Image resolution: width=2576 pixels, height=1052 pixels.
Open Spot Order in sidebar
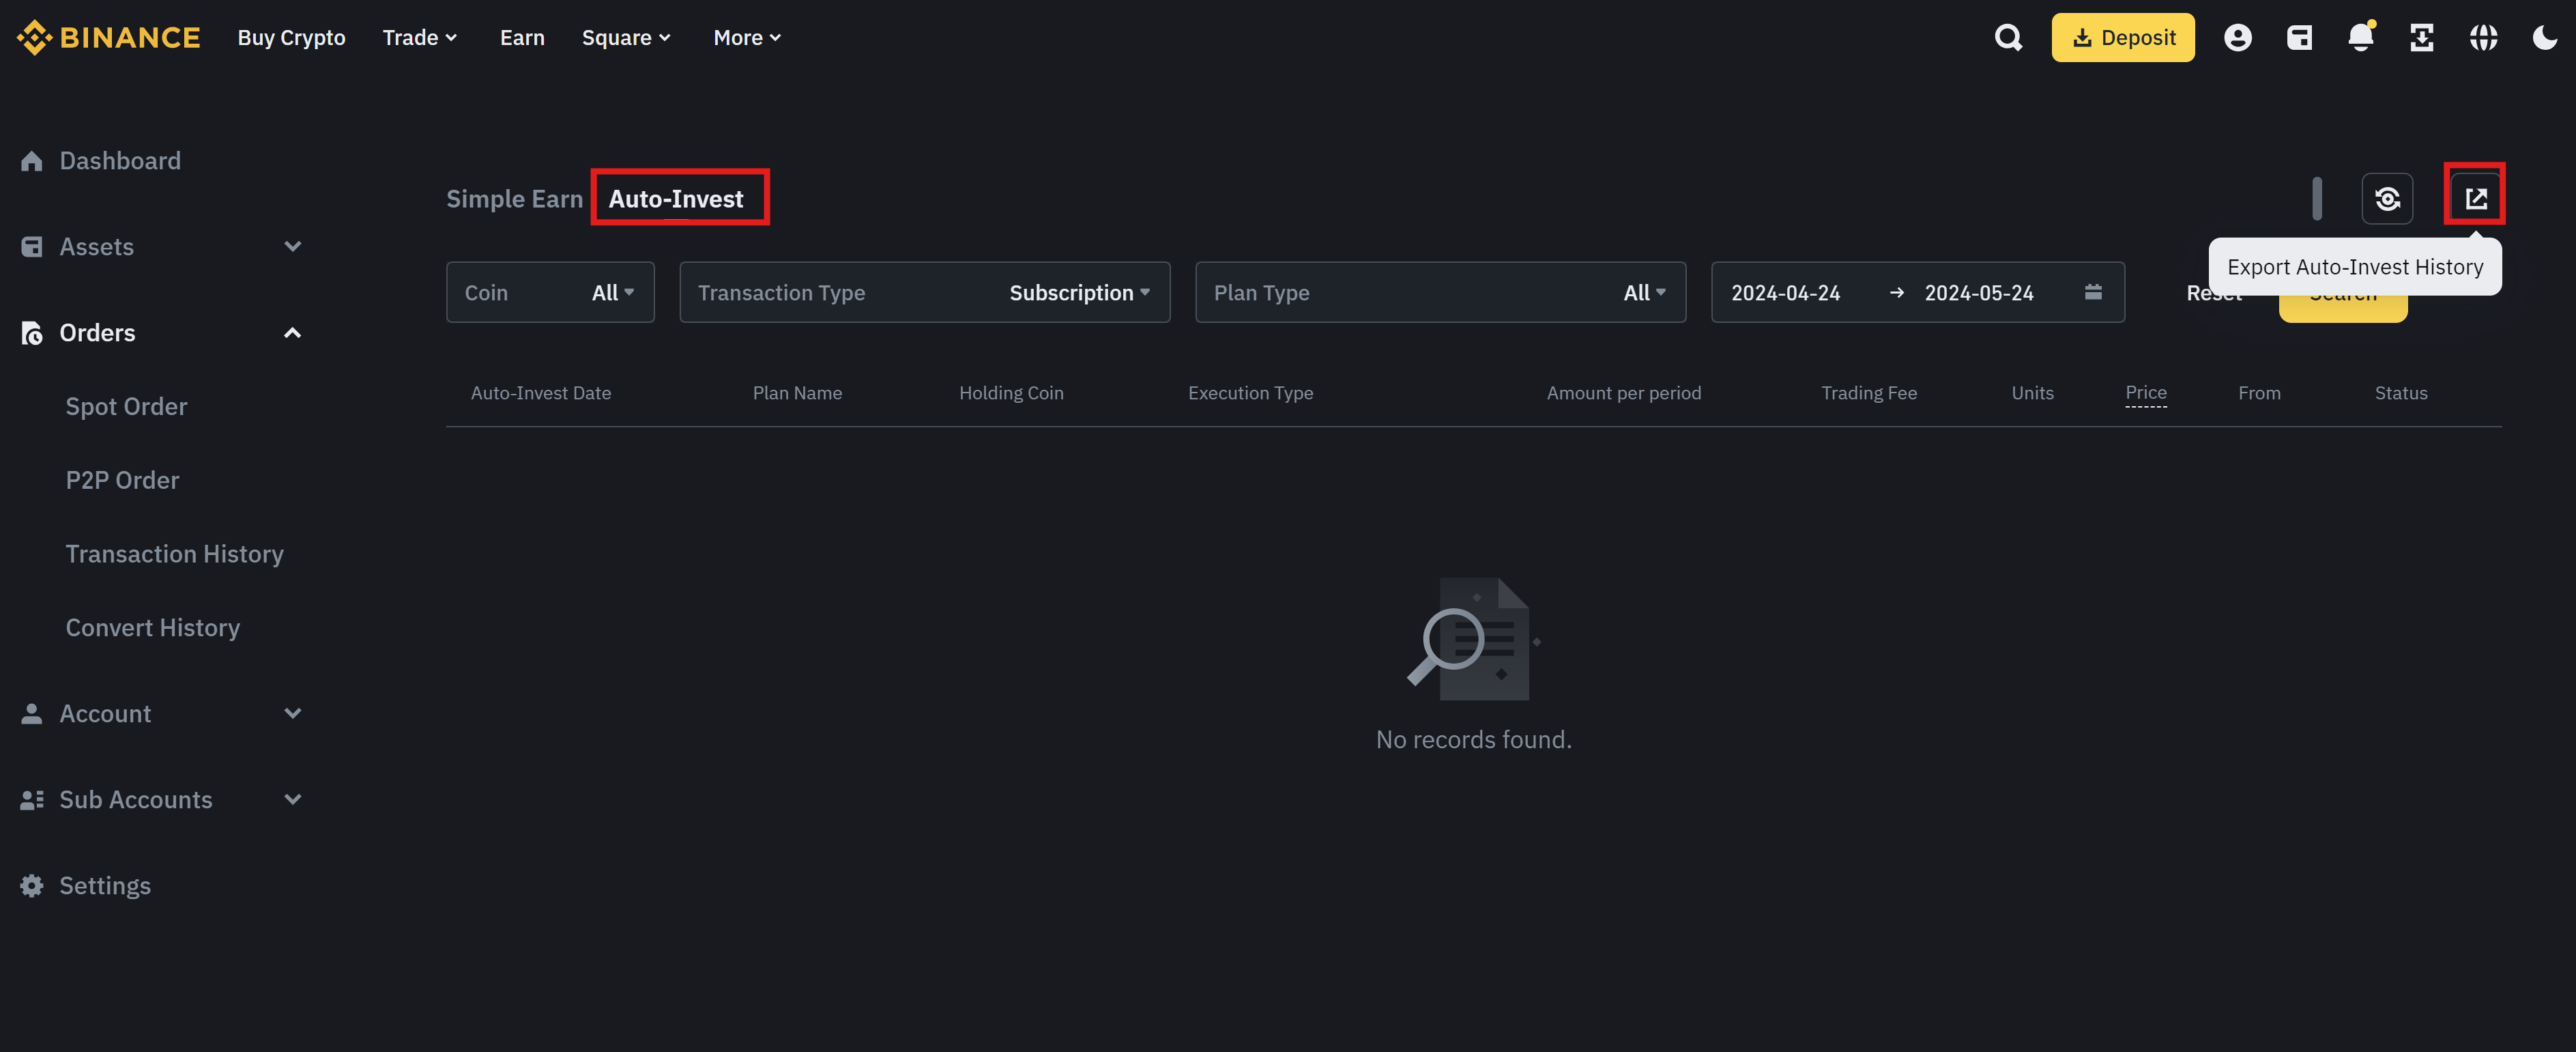(x=126, y=406)
